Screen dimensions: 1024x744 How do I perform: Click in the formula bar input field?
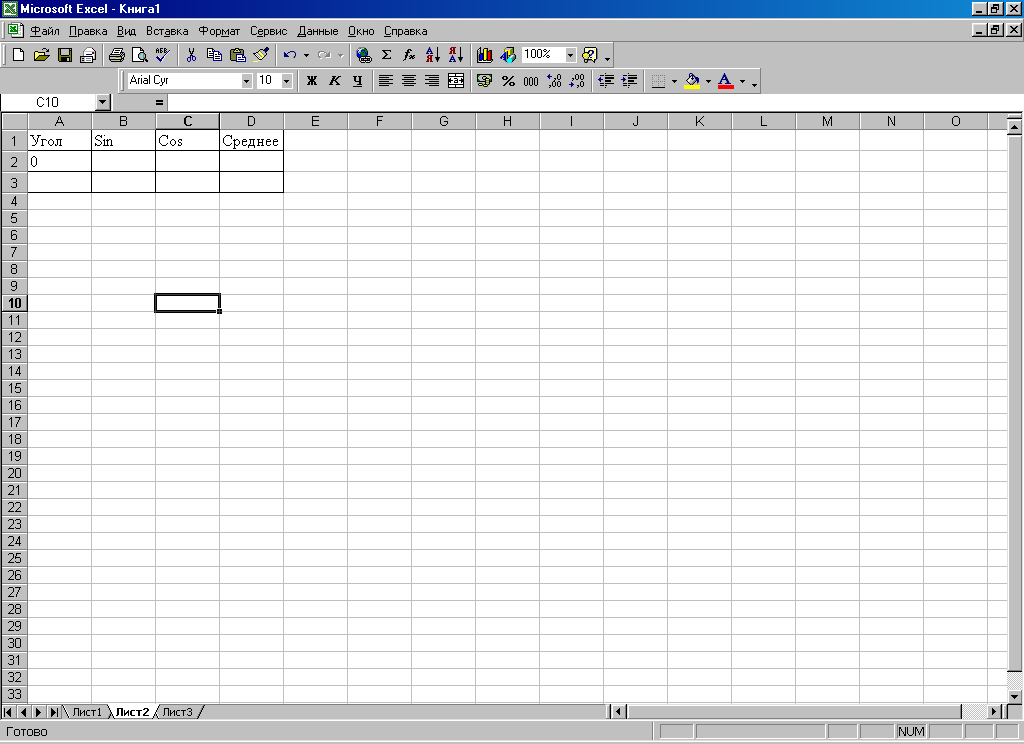[594, 103]
